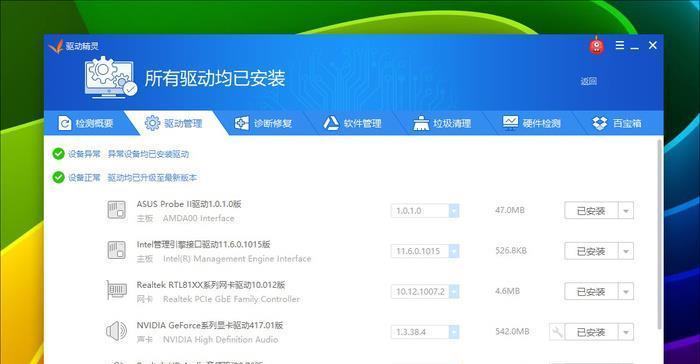Click the 垃圾清理 broom icon
The width and height of the screenshot is (700, 364).
421,123
